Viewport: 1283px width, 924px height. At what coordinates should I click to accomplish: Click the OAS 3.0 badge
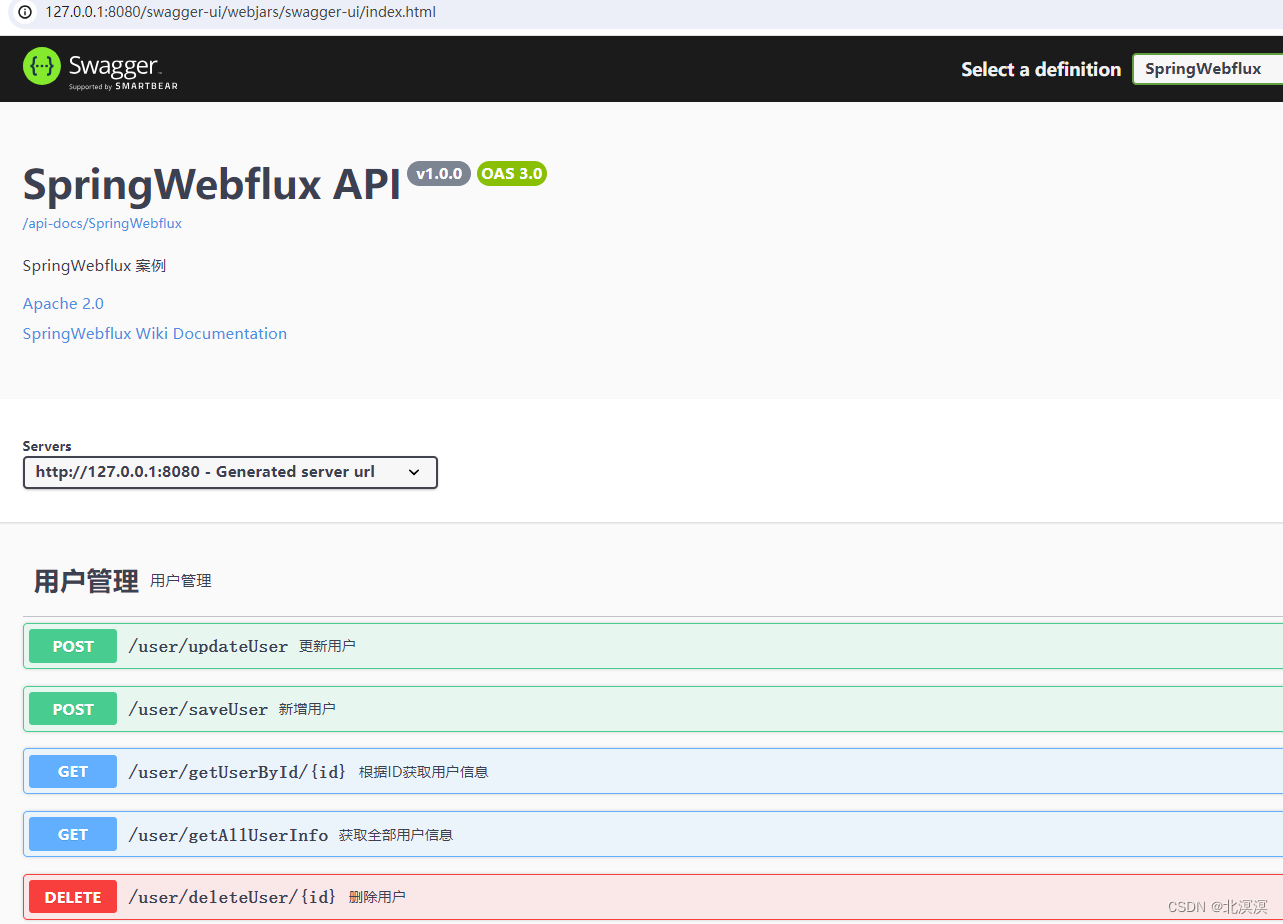pos(511,173)
